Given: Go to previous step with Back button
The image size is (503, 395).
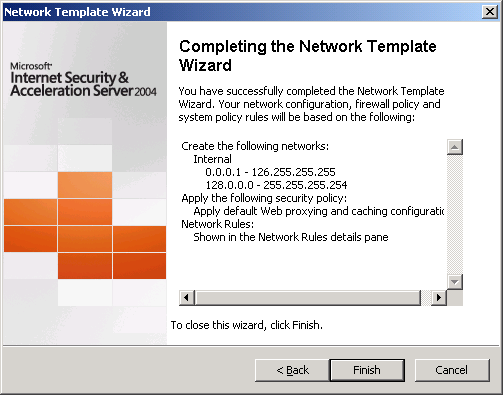Looking at the screenshot, I should tap(292, 370).
